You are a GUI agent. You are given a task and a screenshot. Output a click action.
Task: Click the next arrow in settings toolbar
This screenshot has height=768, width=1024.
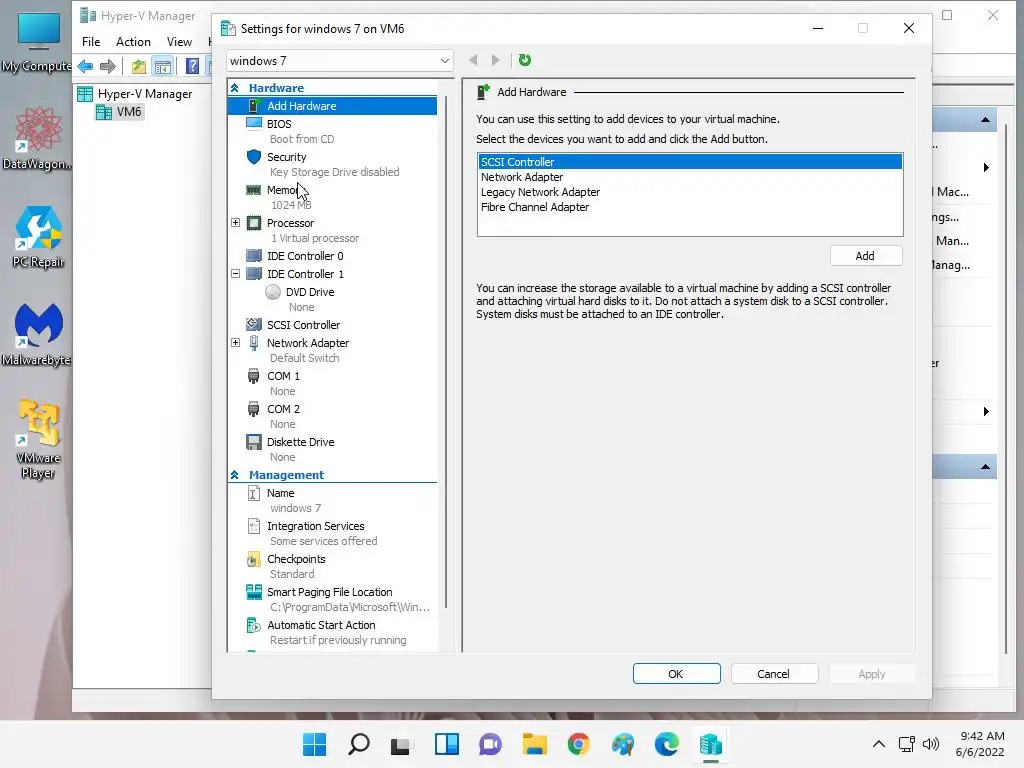pos(495,60)
